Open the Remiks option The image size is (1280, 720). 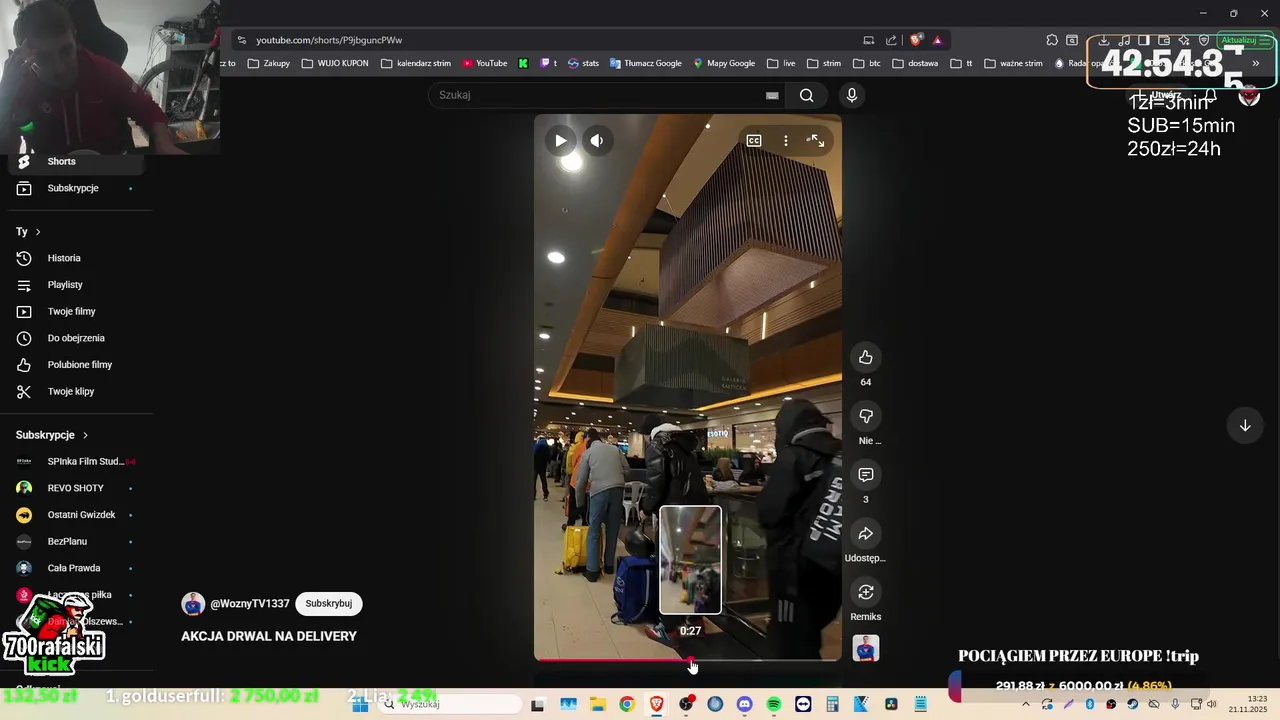tap(866, 592)
